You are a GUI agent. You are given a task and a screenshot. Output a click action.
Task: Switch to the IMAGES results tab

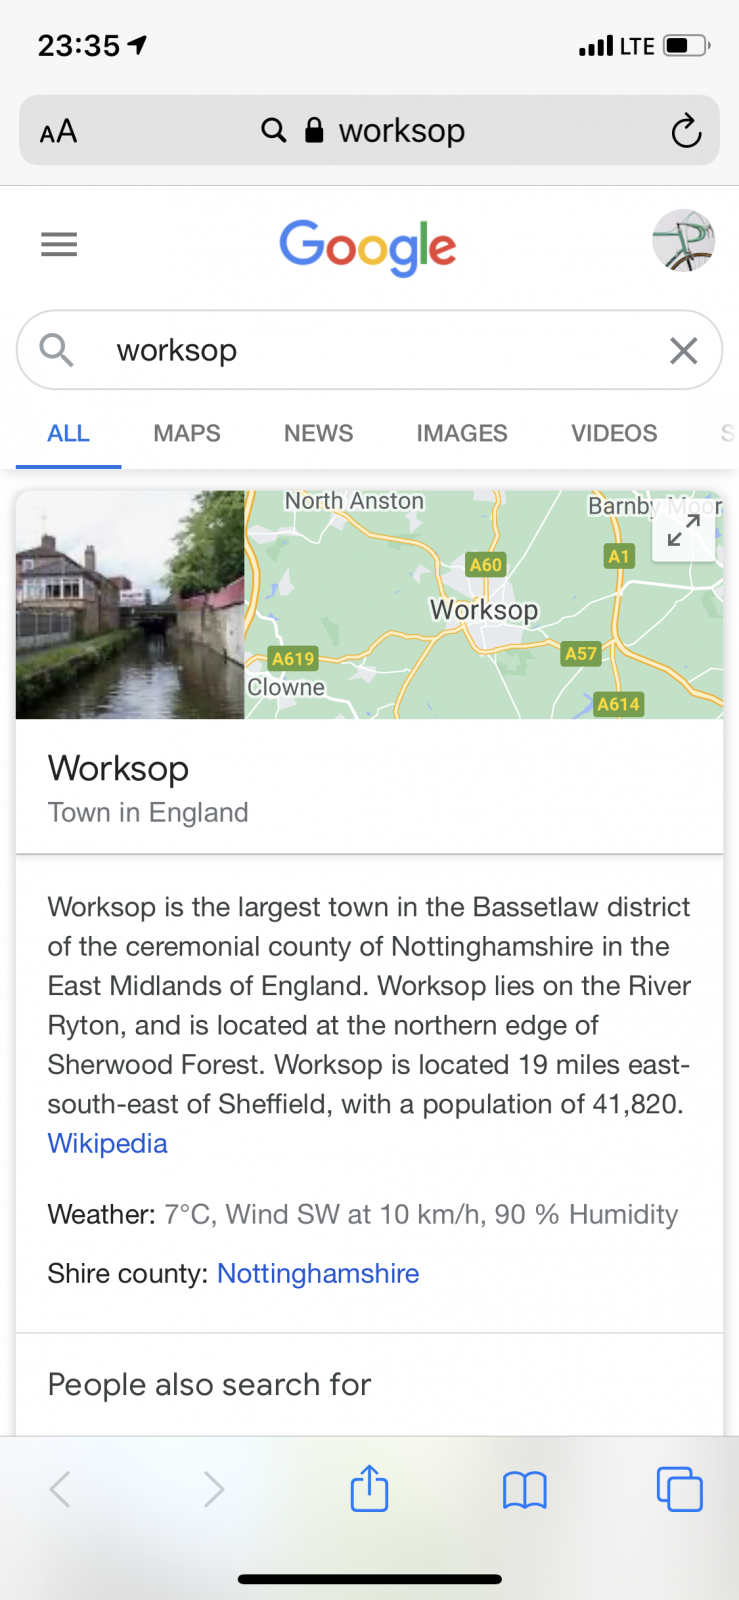[x=462, y=433]
